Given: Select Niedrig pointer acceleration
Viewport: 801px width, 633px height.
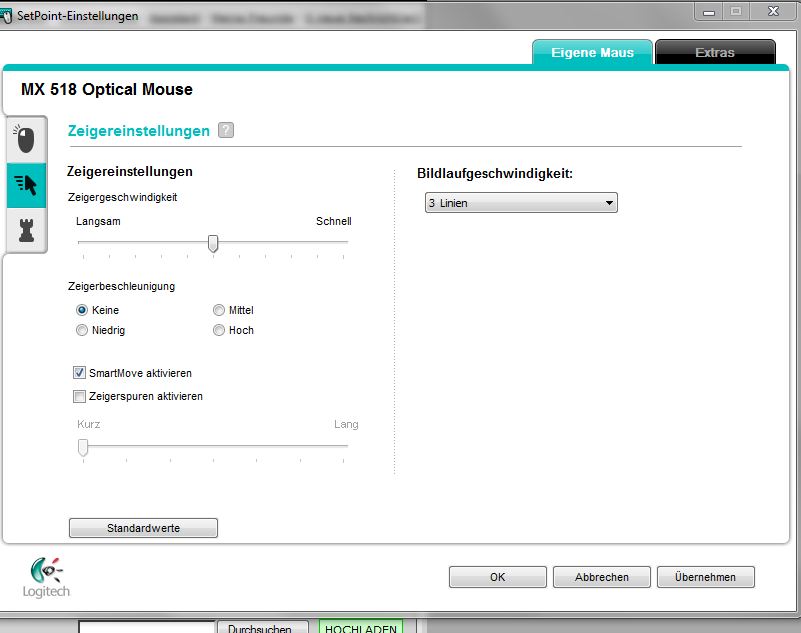Looking at the screenshot, I should tap(82, 330).
